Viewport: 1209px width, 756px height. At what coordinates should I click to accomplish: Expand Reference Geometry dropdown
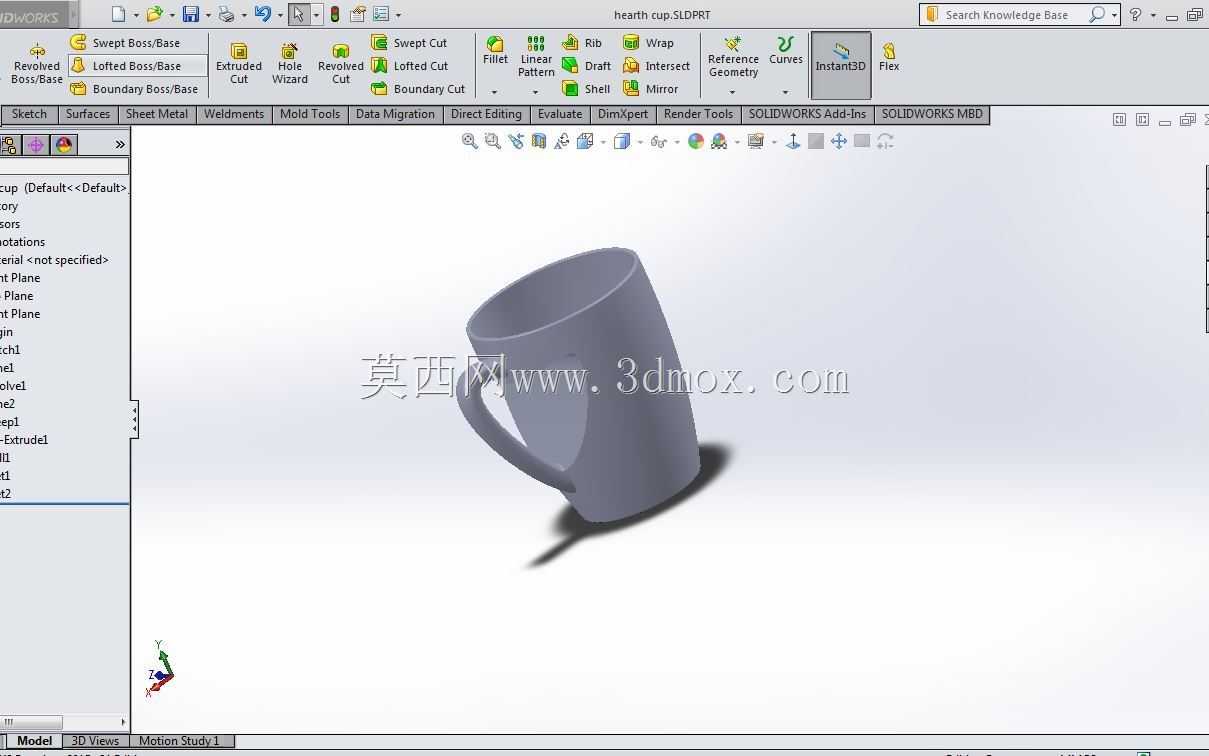pyautogui.click(x=732, y=92)
